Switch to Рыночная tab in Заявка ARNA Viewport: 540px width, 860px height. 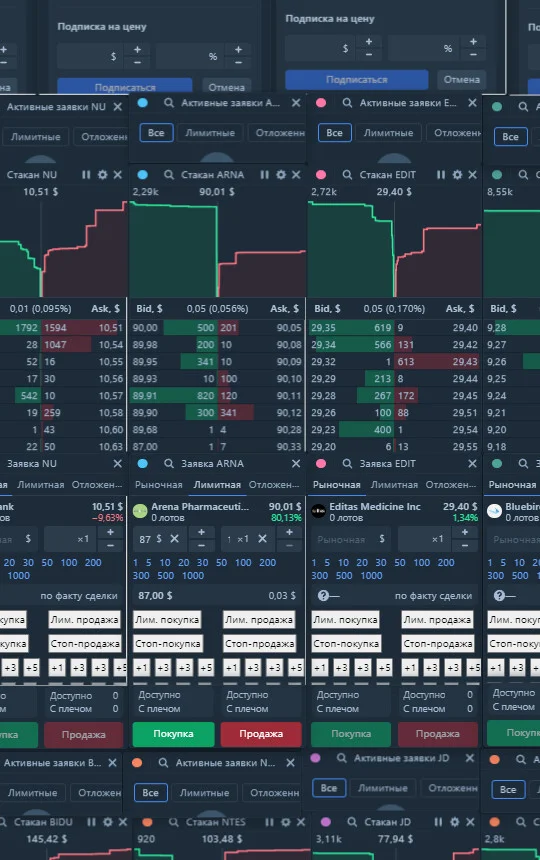158,485
